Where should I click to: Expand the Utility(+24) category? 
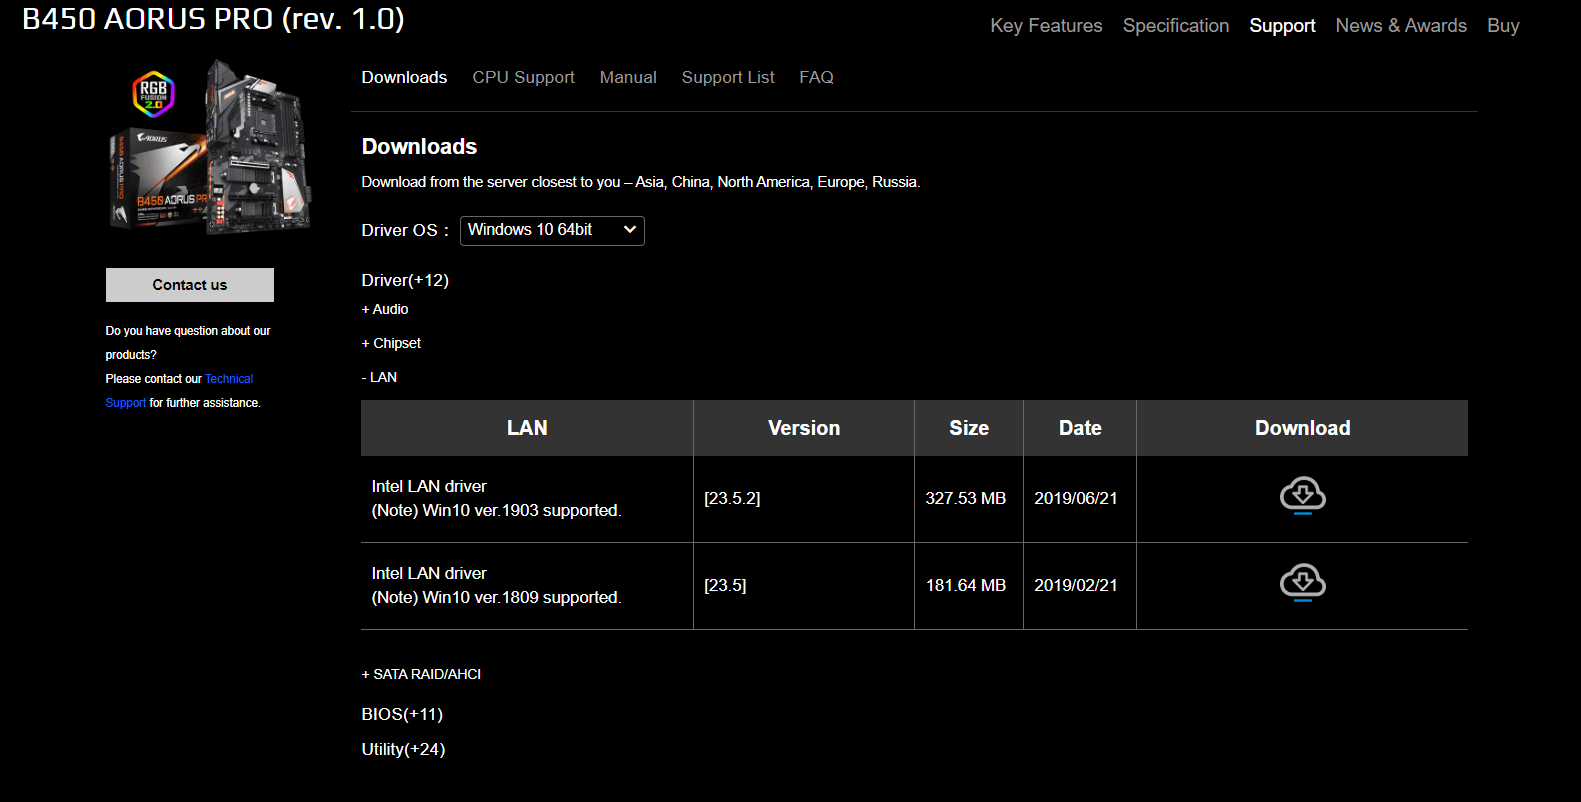click(x=403, y=749)
